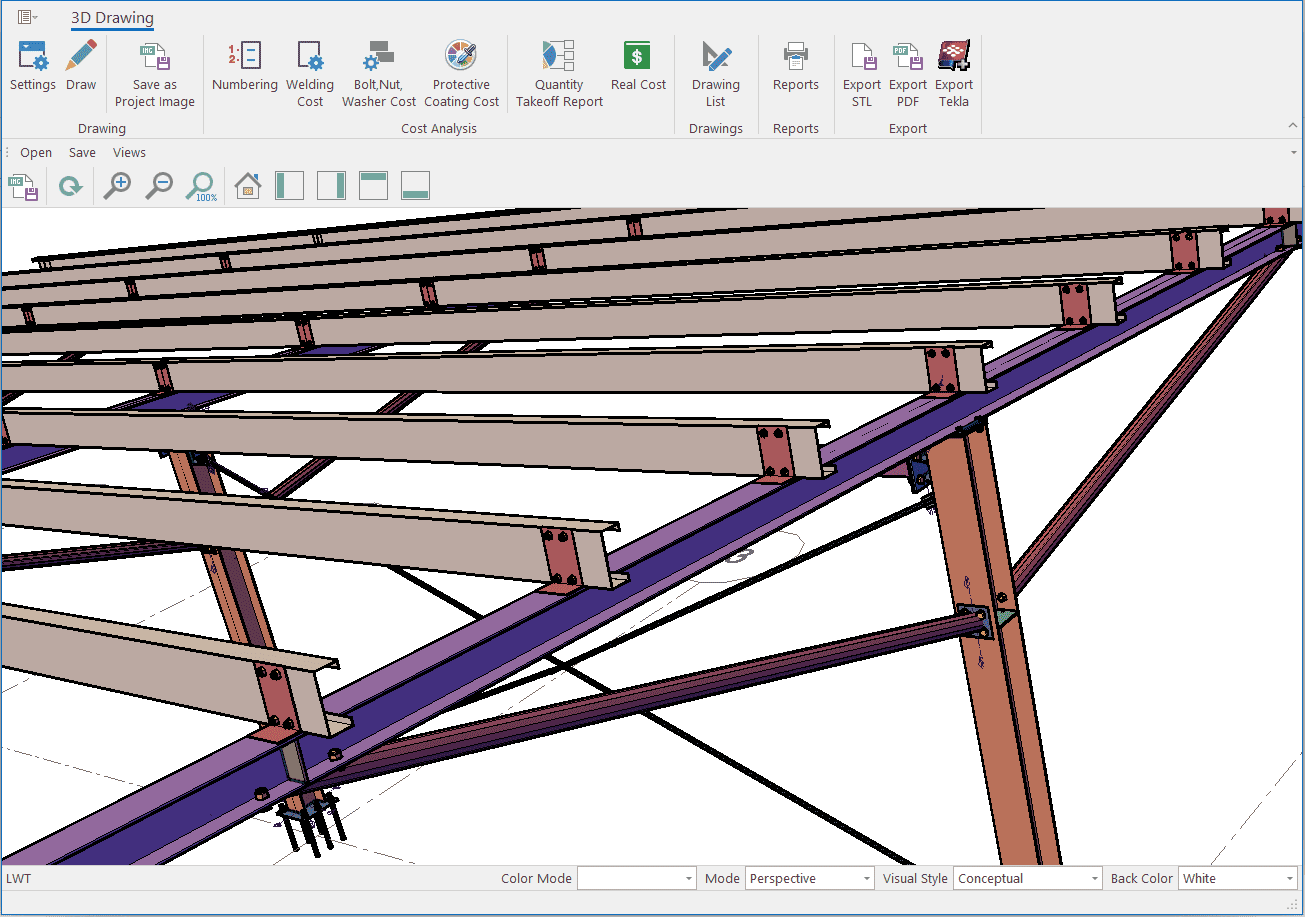Viewport: 1305px width, 917px height.
Task: Open the 3D drawing Settings
Action: (x=33, y=66)
